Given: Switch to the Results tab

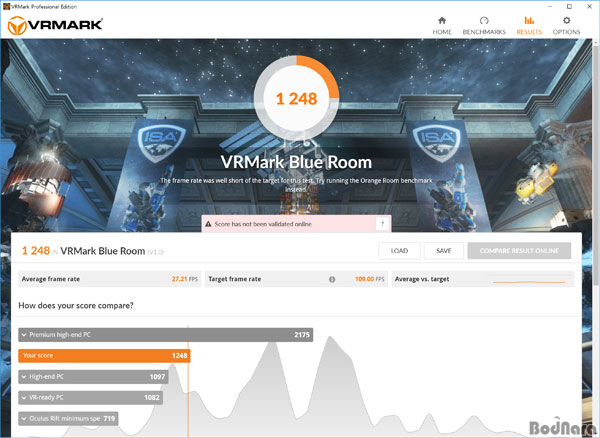Looking at the screenshot, I should pos(529,26).
